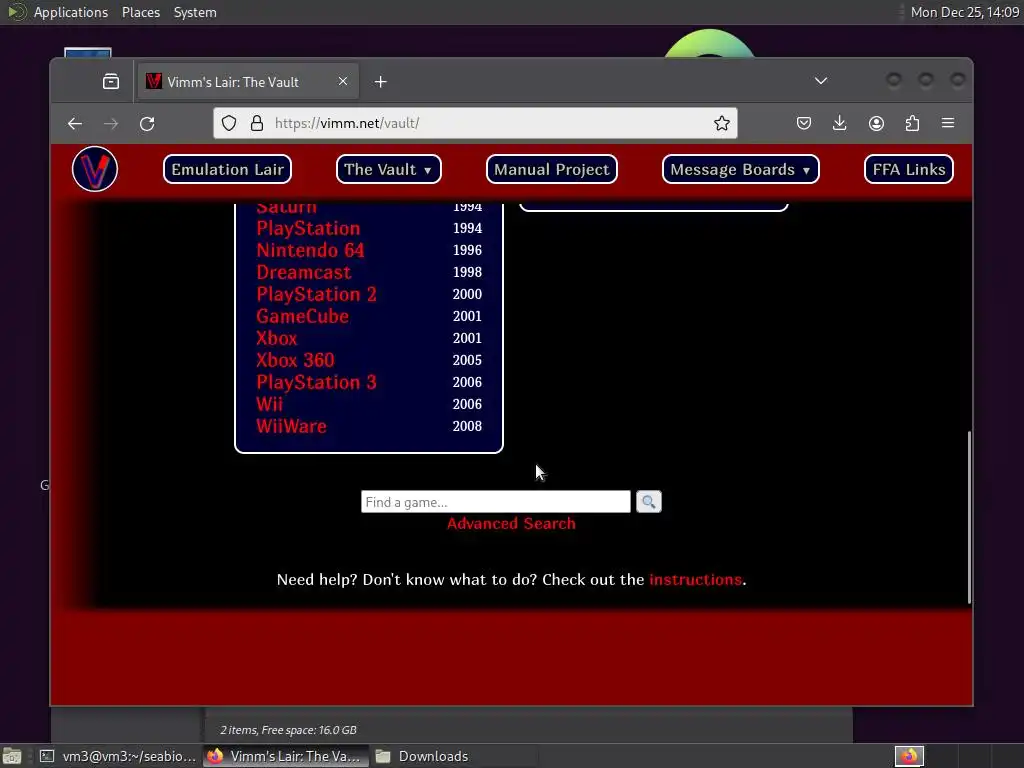Viewport: 1024px width, 768px height.
Task: Click the 2008 year beside WiiWare
Action: coord(467,426)
